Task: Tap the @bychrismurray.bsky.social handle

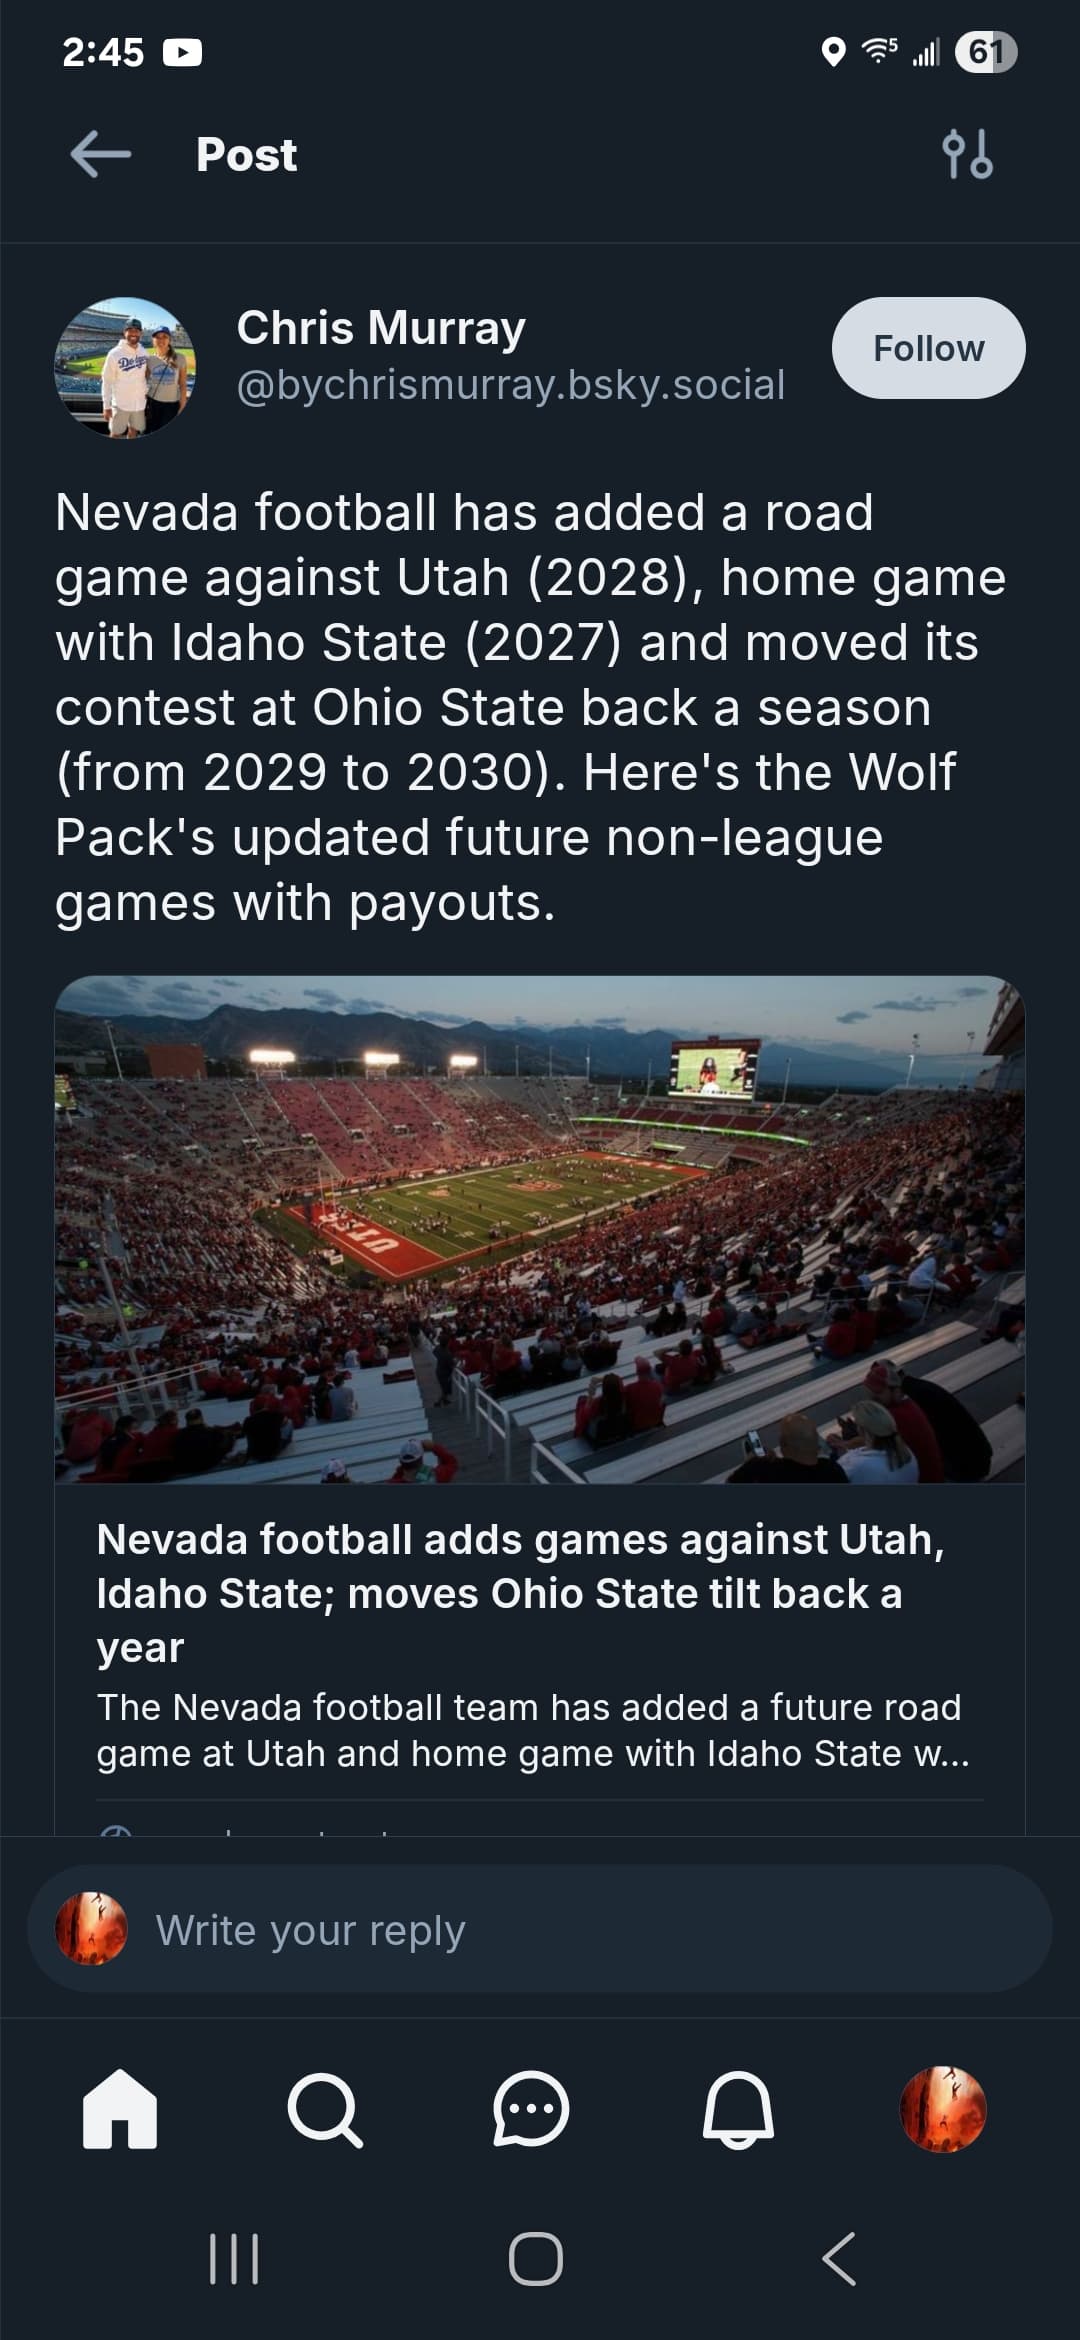Action: tap(511, 385)
